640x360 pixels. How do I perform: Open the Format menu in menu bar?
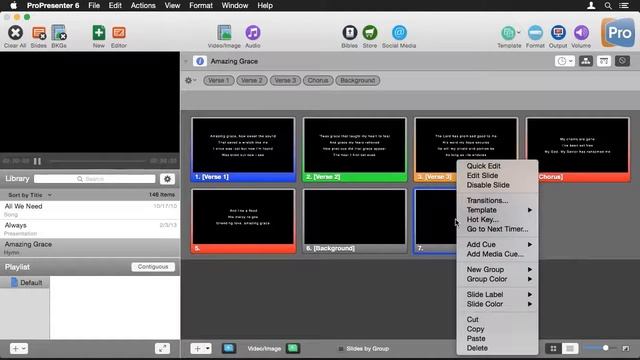point(201,5)
